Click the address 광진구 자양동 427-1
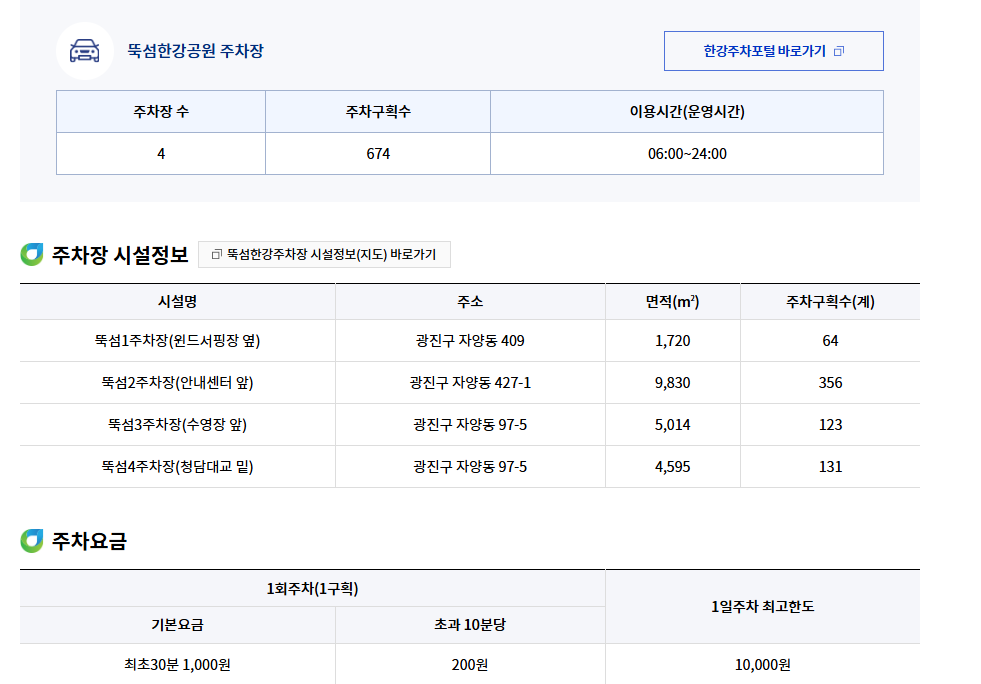The height and width of the screenshot is (684, 981). [x=470, y=383]
